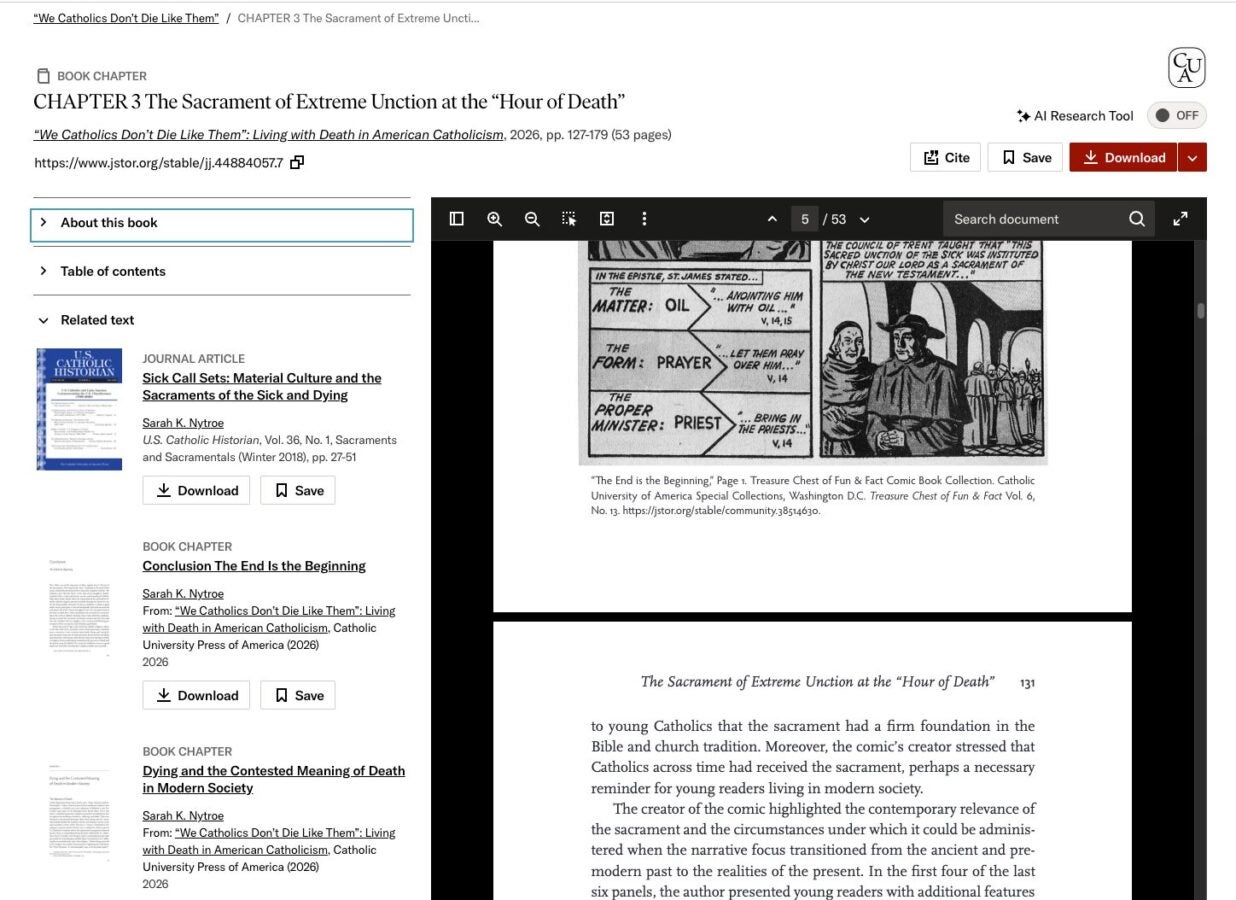This screenshot has width=1236, height=900.
Task: Open the italic book title link under chapter heading
Action: tap(268, 134)
